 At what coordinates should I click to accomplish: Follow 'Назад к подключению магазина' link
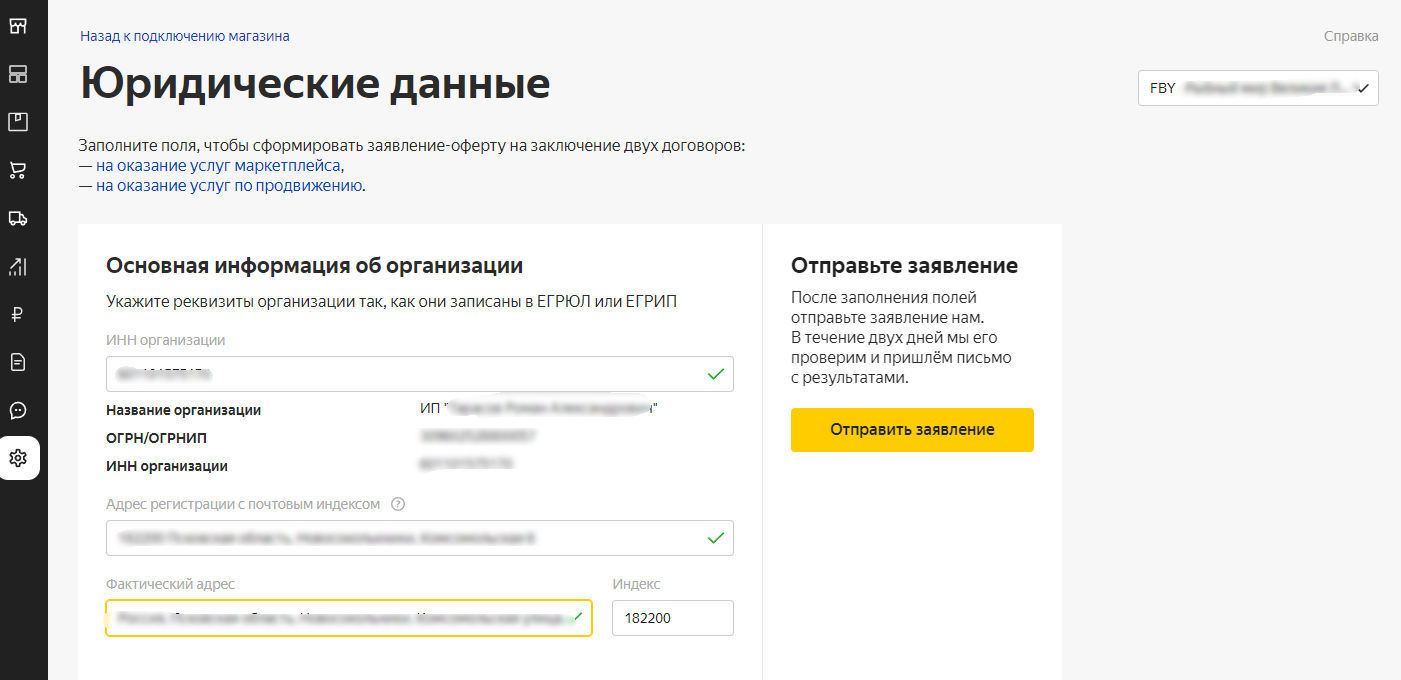[185, 36]
